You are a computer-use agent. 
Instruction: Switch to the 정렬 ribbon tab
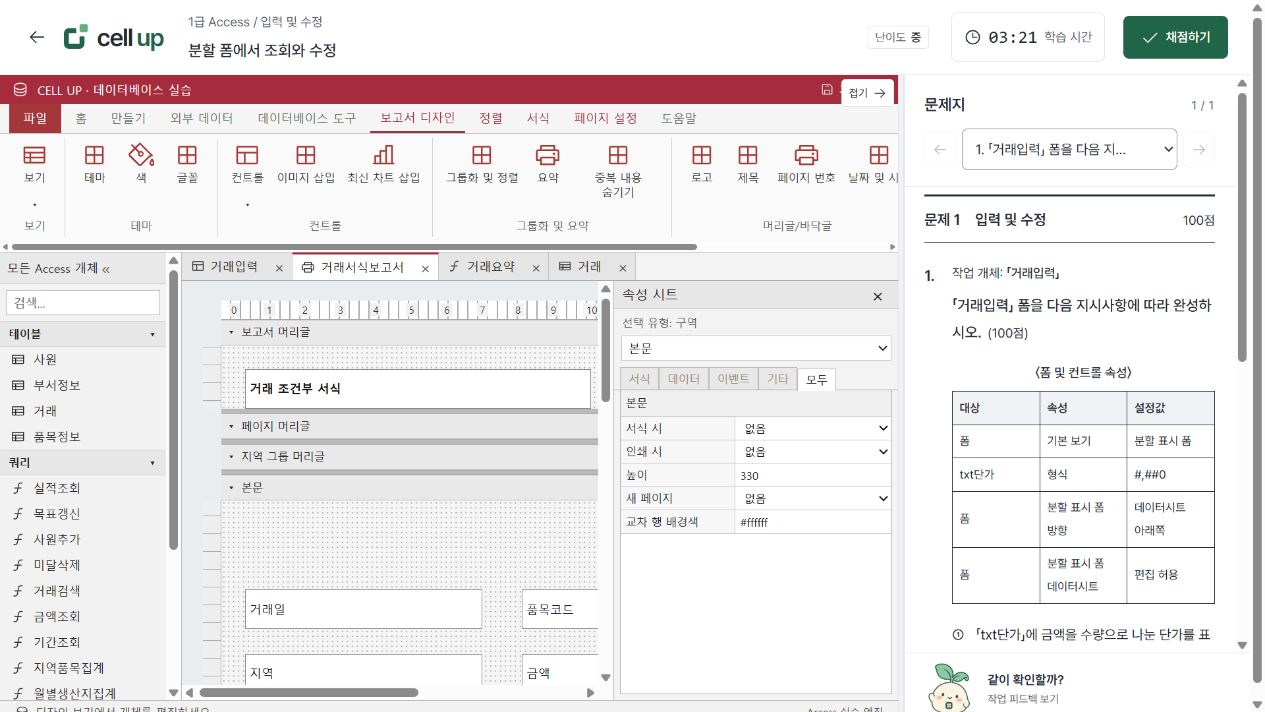491,118
